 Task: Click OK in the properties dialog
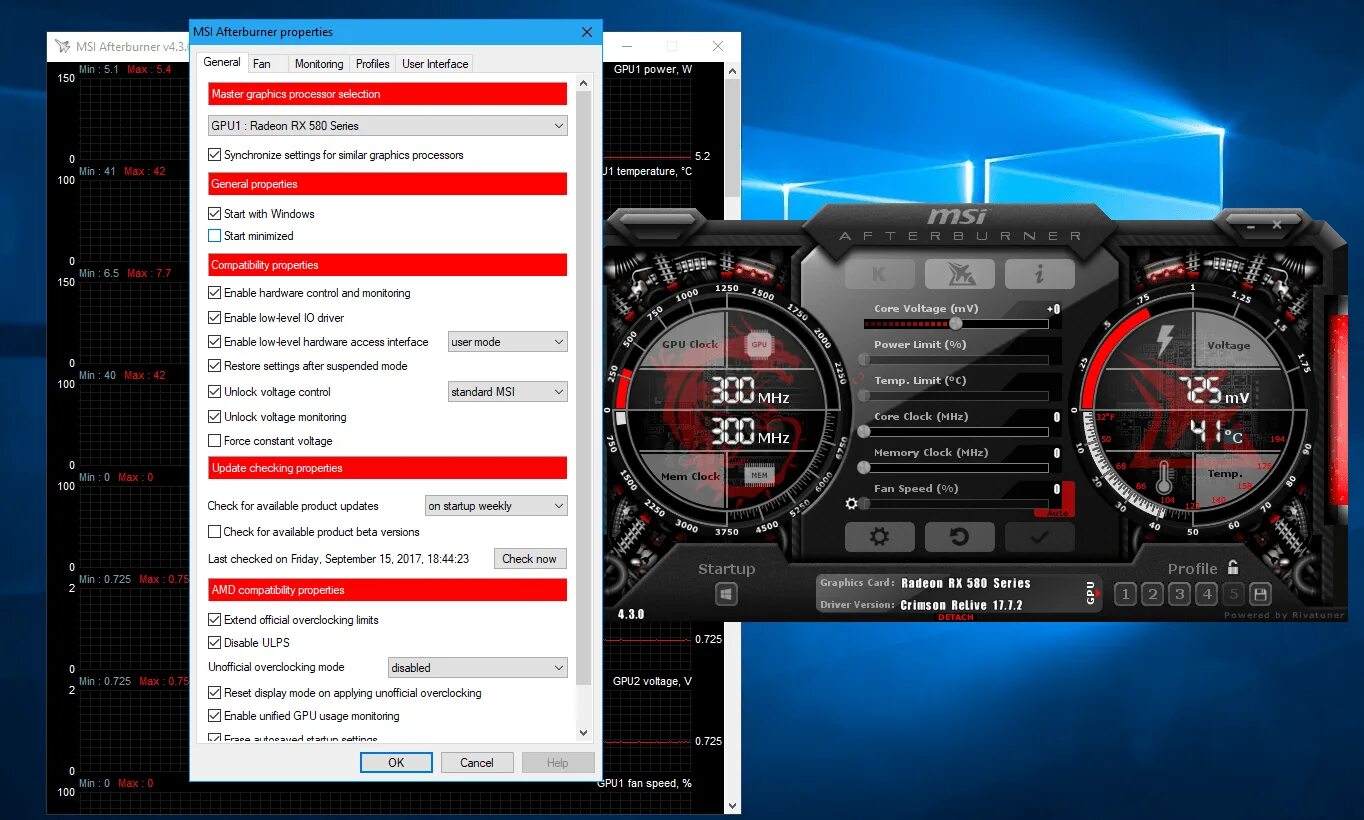coord(397,763)
